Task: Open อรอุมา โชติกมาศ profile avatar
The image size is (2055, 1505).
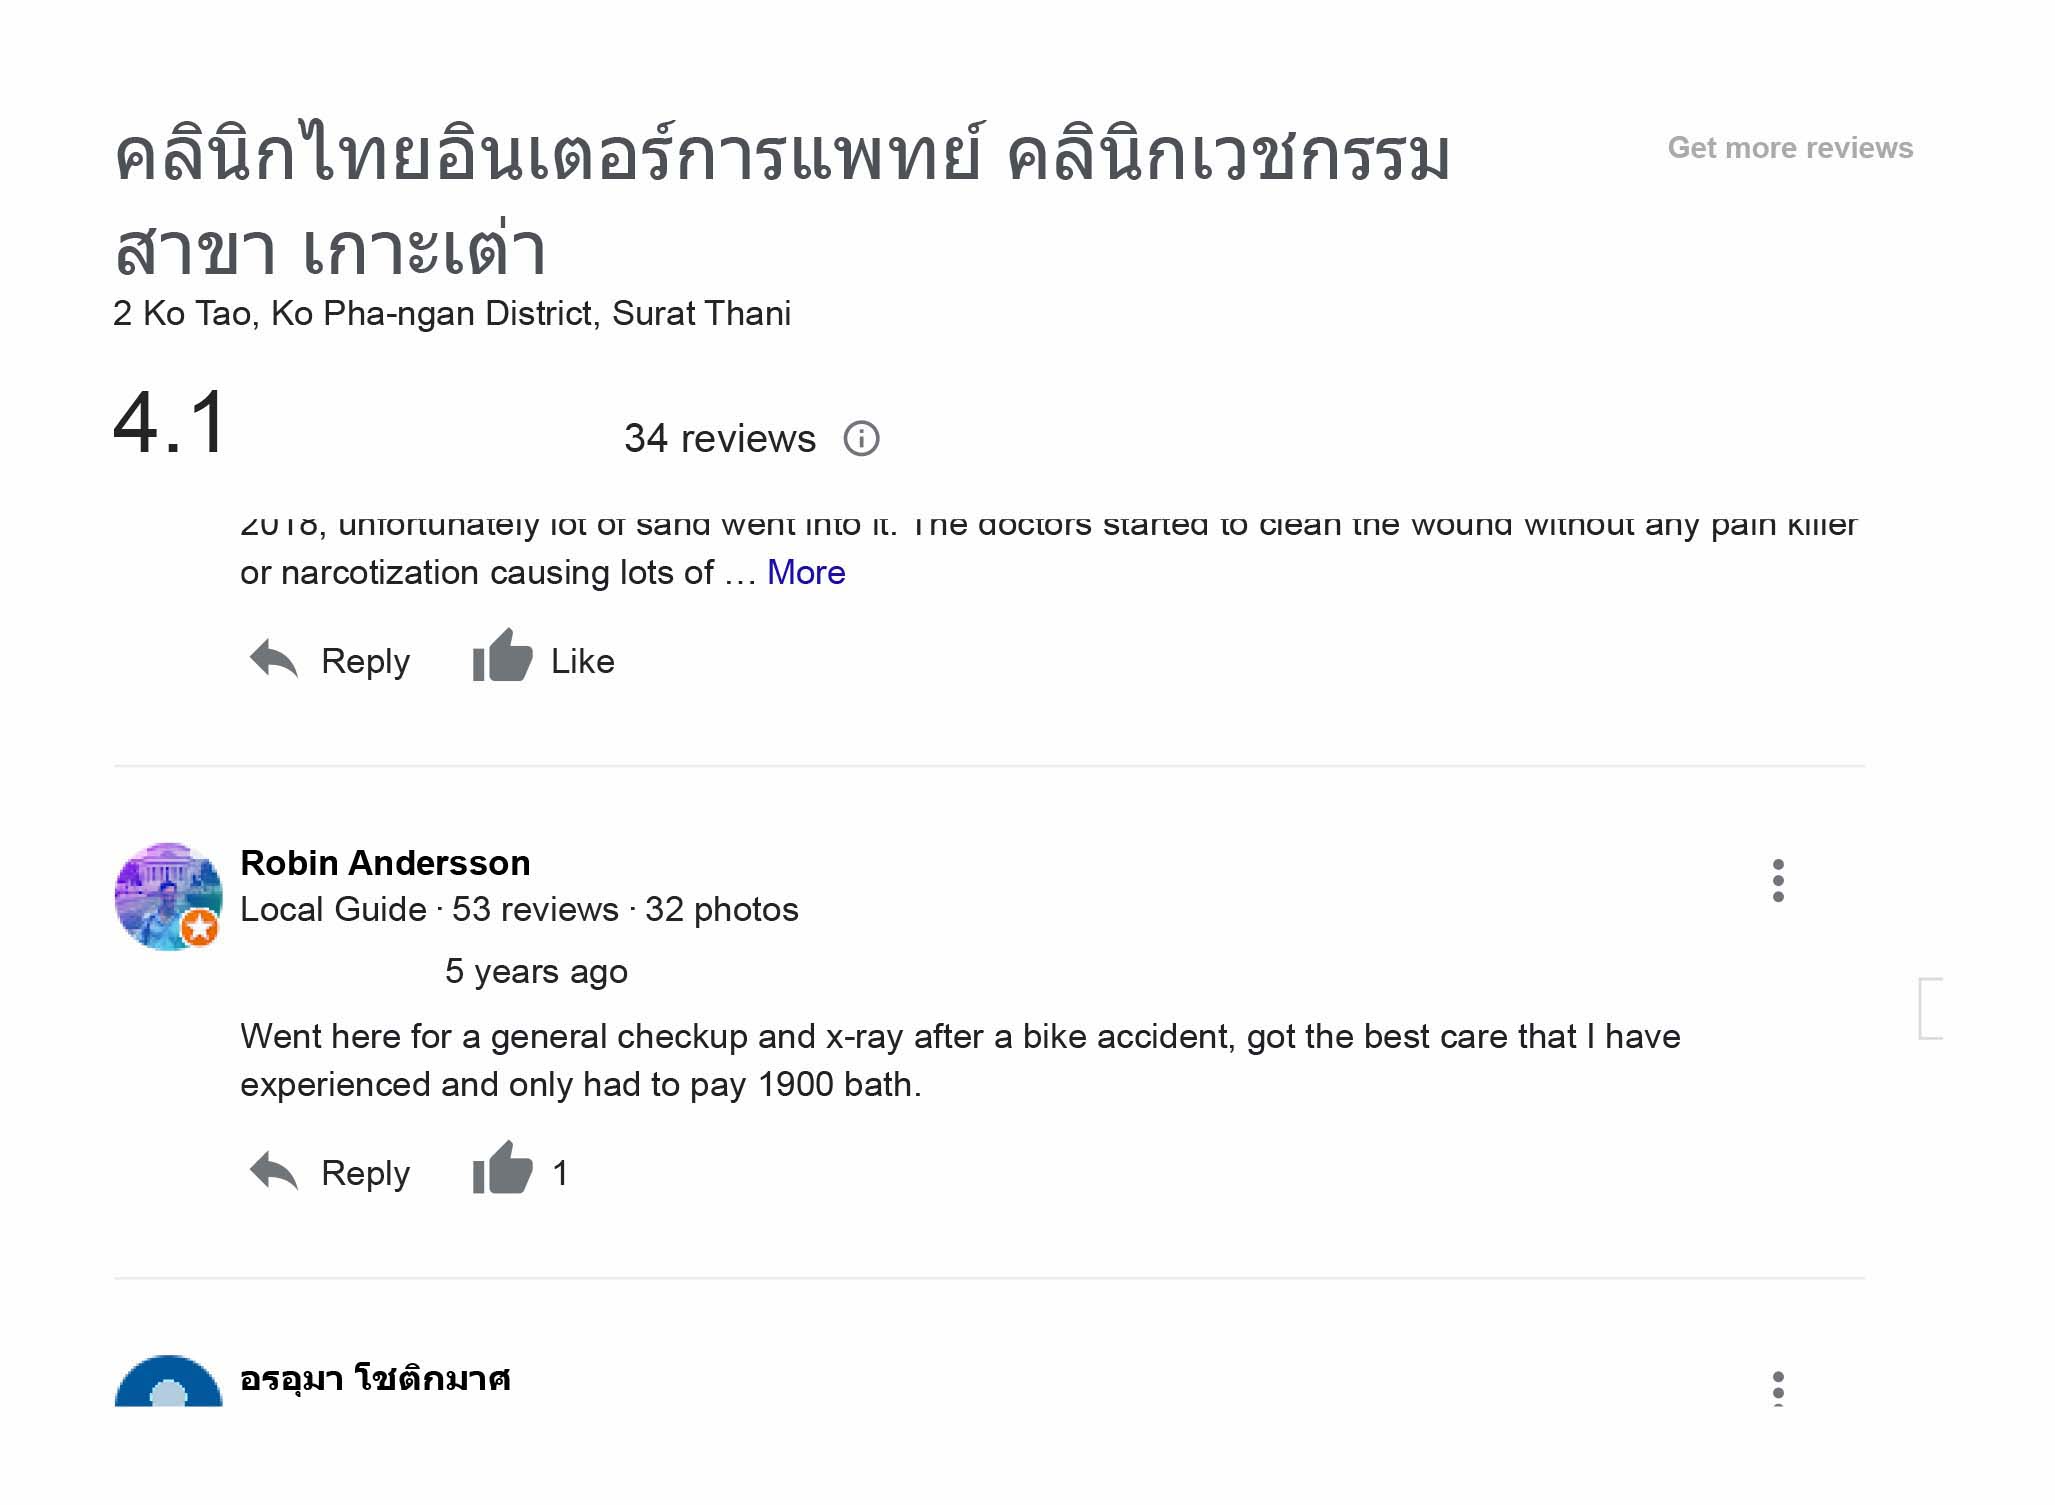Action: pyautogui.click(x=168, y=1384)
